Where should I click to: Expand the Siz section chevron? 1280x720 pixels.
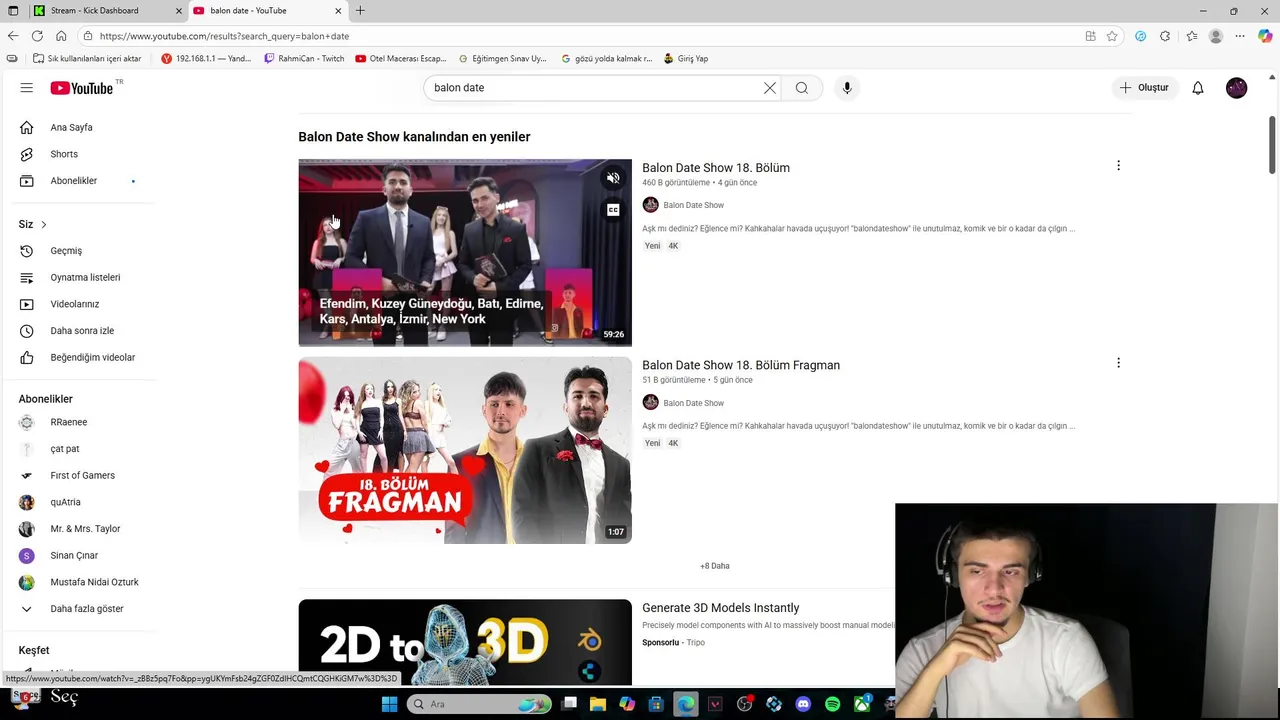(x=43, y=224)
